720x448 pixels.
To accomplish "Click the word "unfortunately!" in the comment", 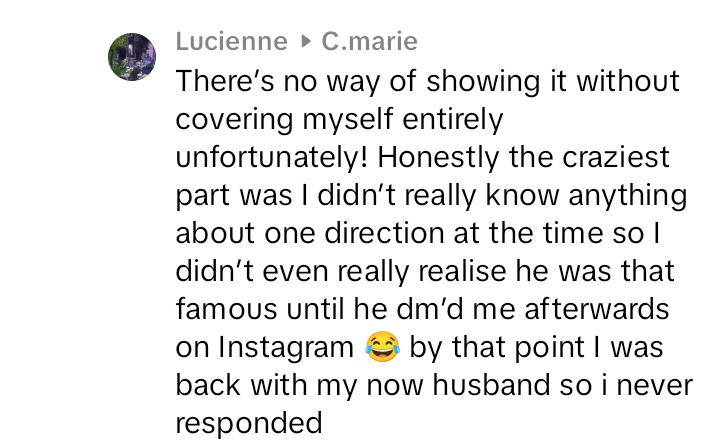I will [x=272, y=158].
